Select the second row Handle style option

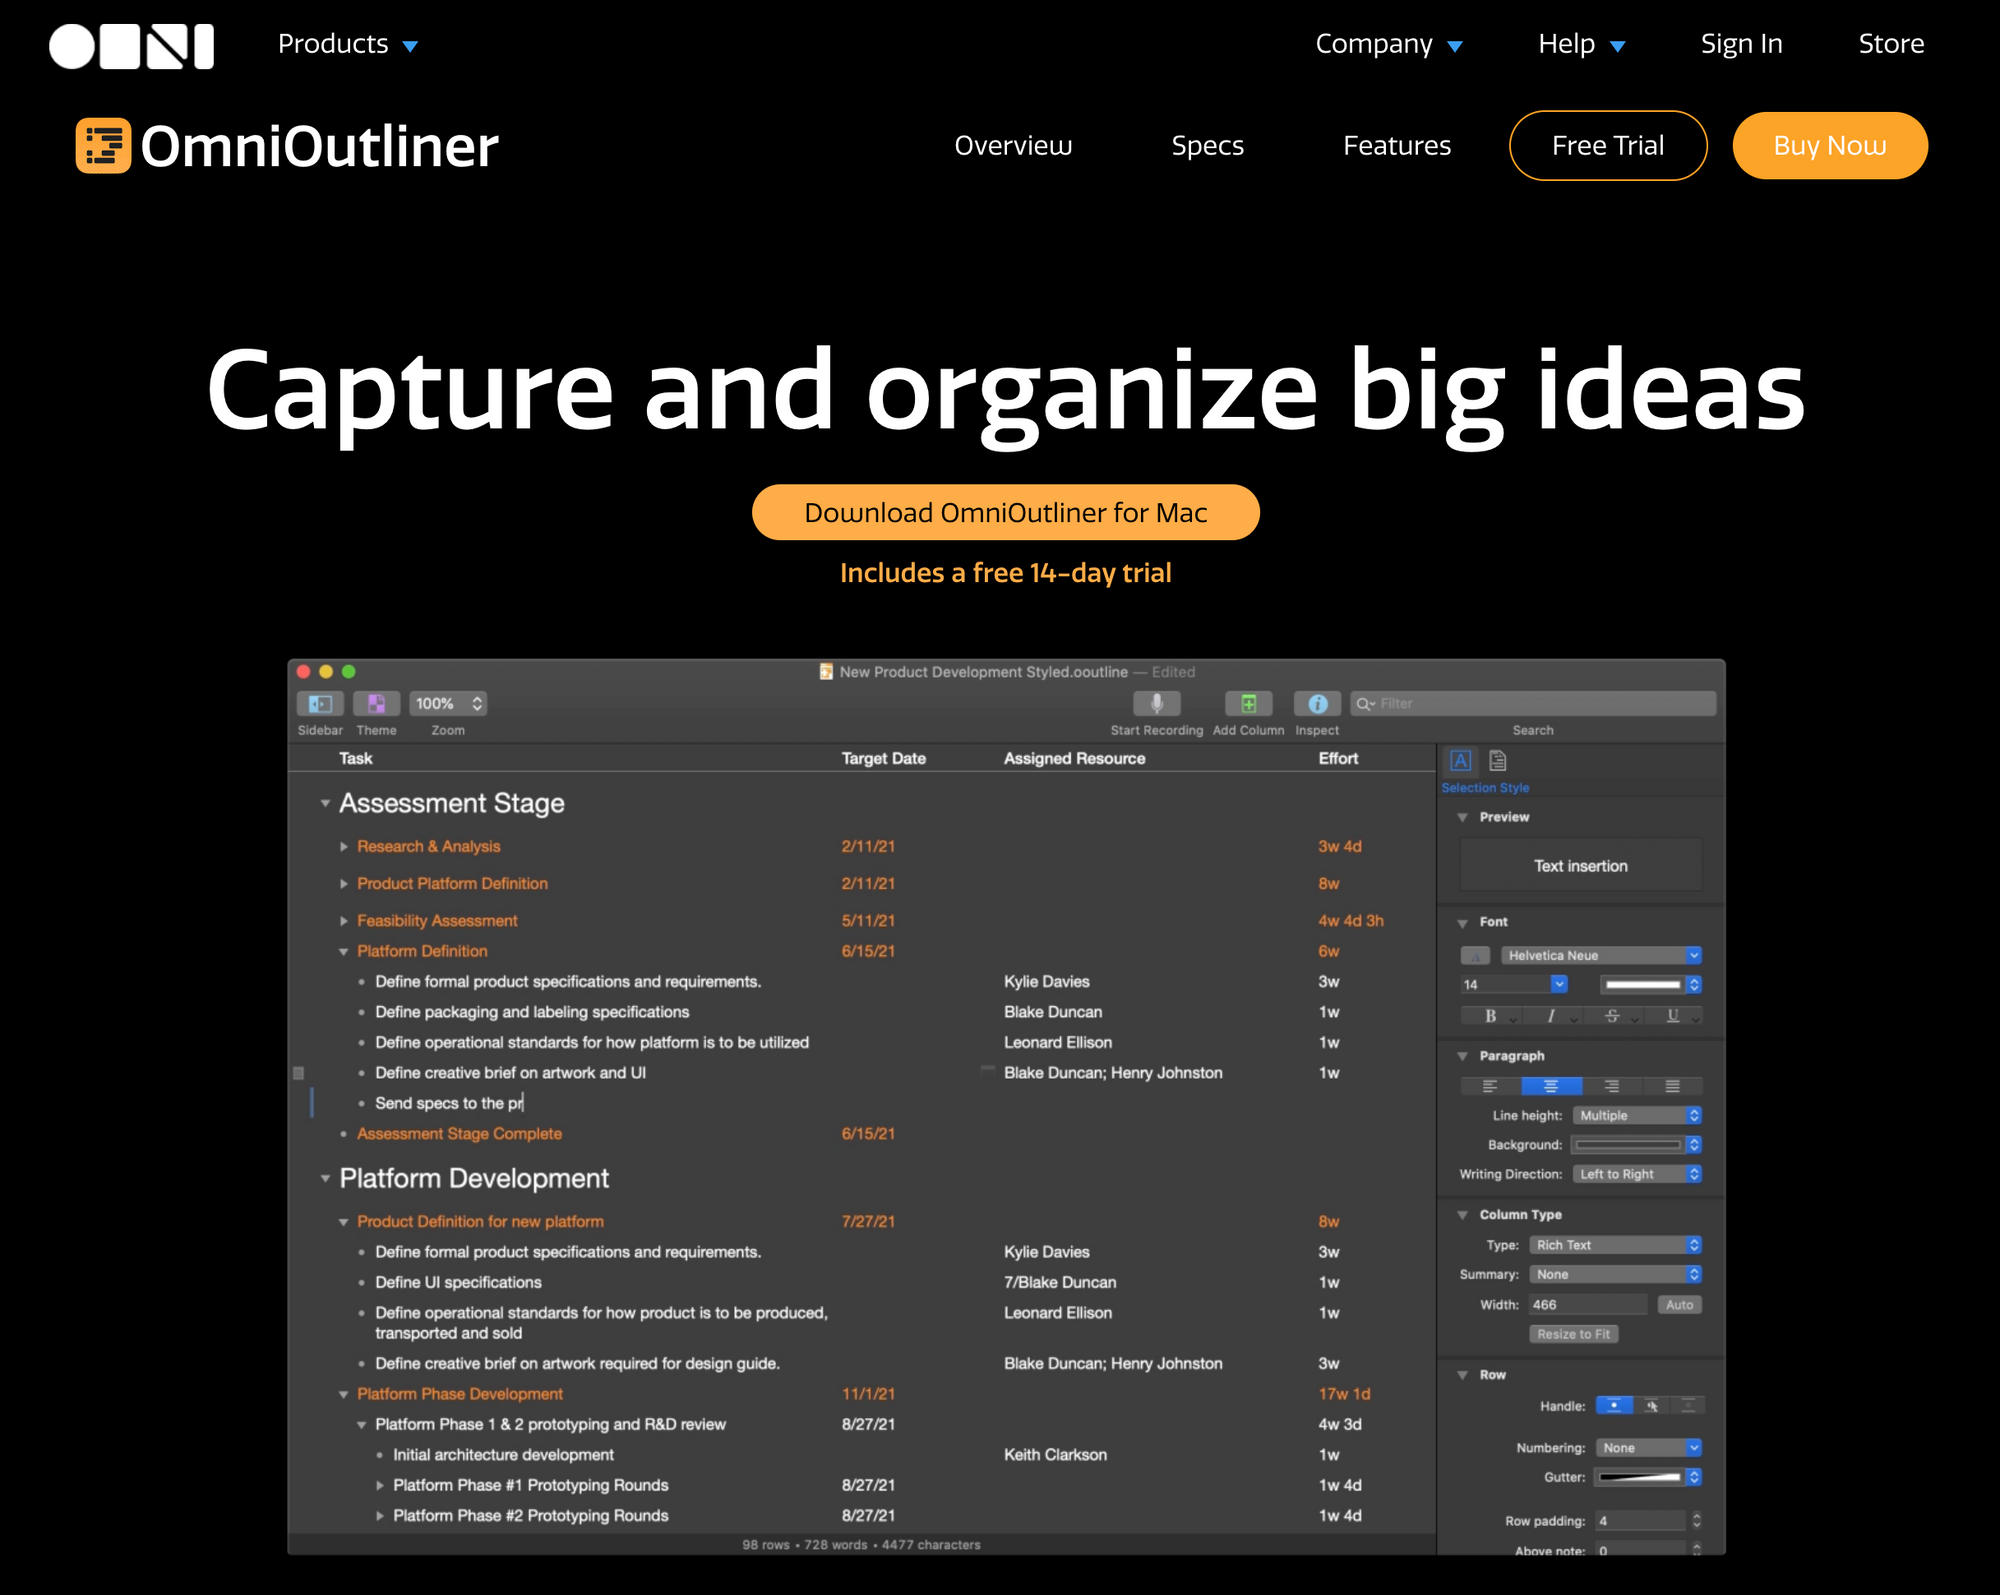click(x=1651, y=1406)
